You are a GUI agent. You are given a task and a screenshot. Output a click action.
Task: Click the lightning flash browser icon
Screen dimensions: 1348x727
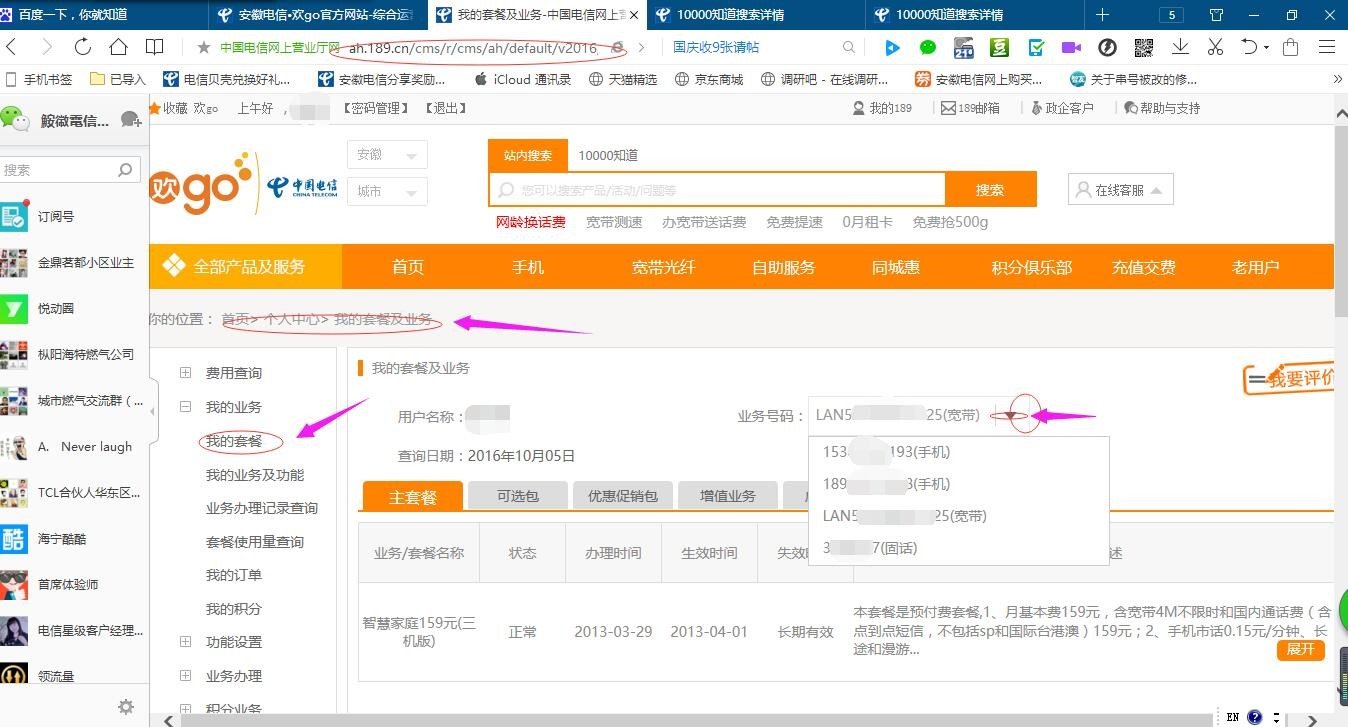tap(1107, 47)
